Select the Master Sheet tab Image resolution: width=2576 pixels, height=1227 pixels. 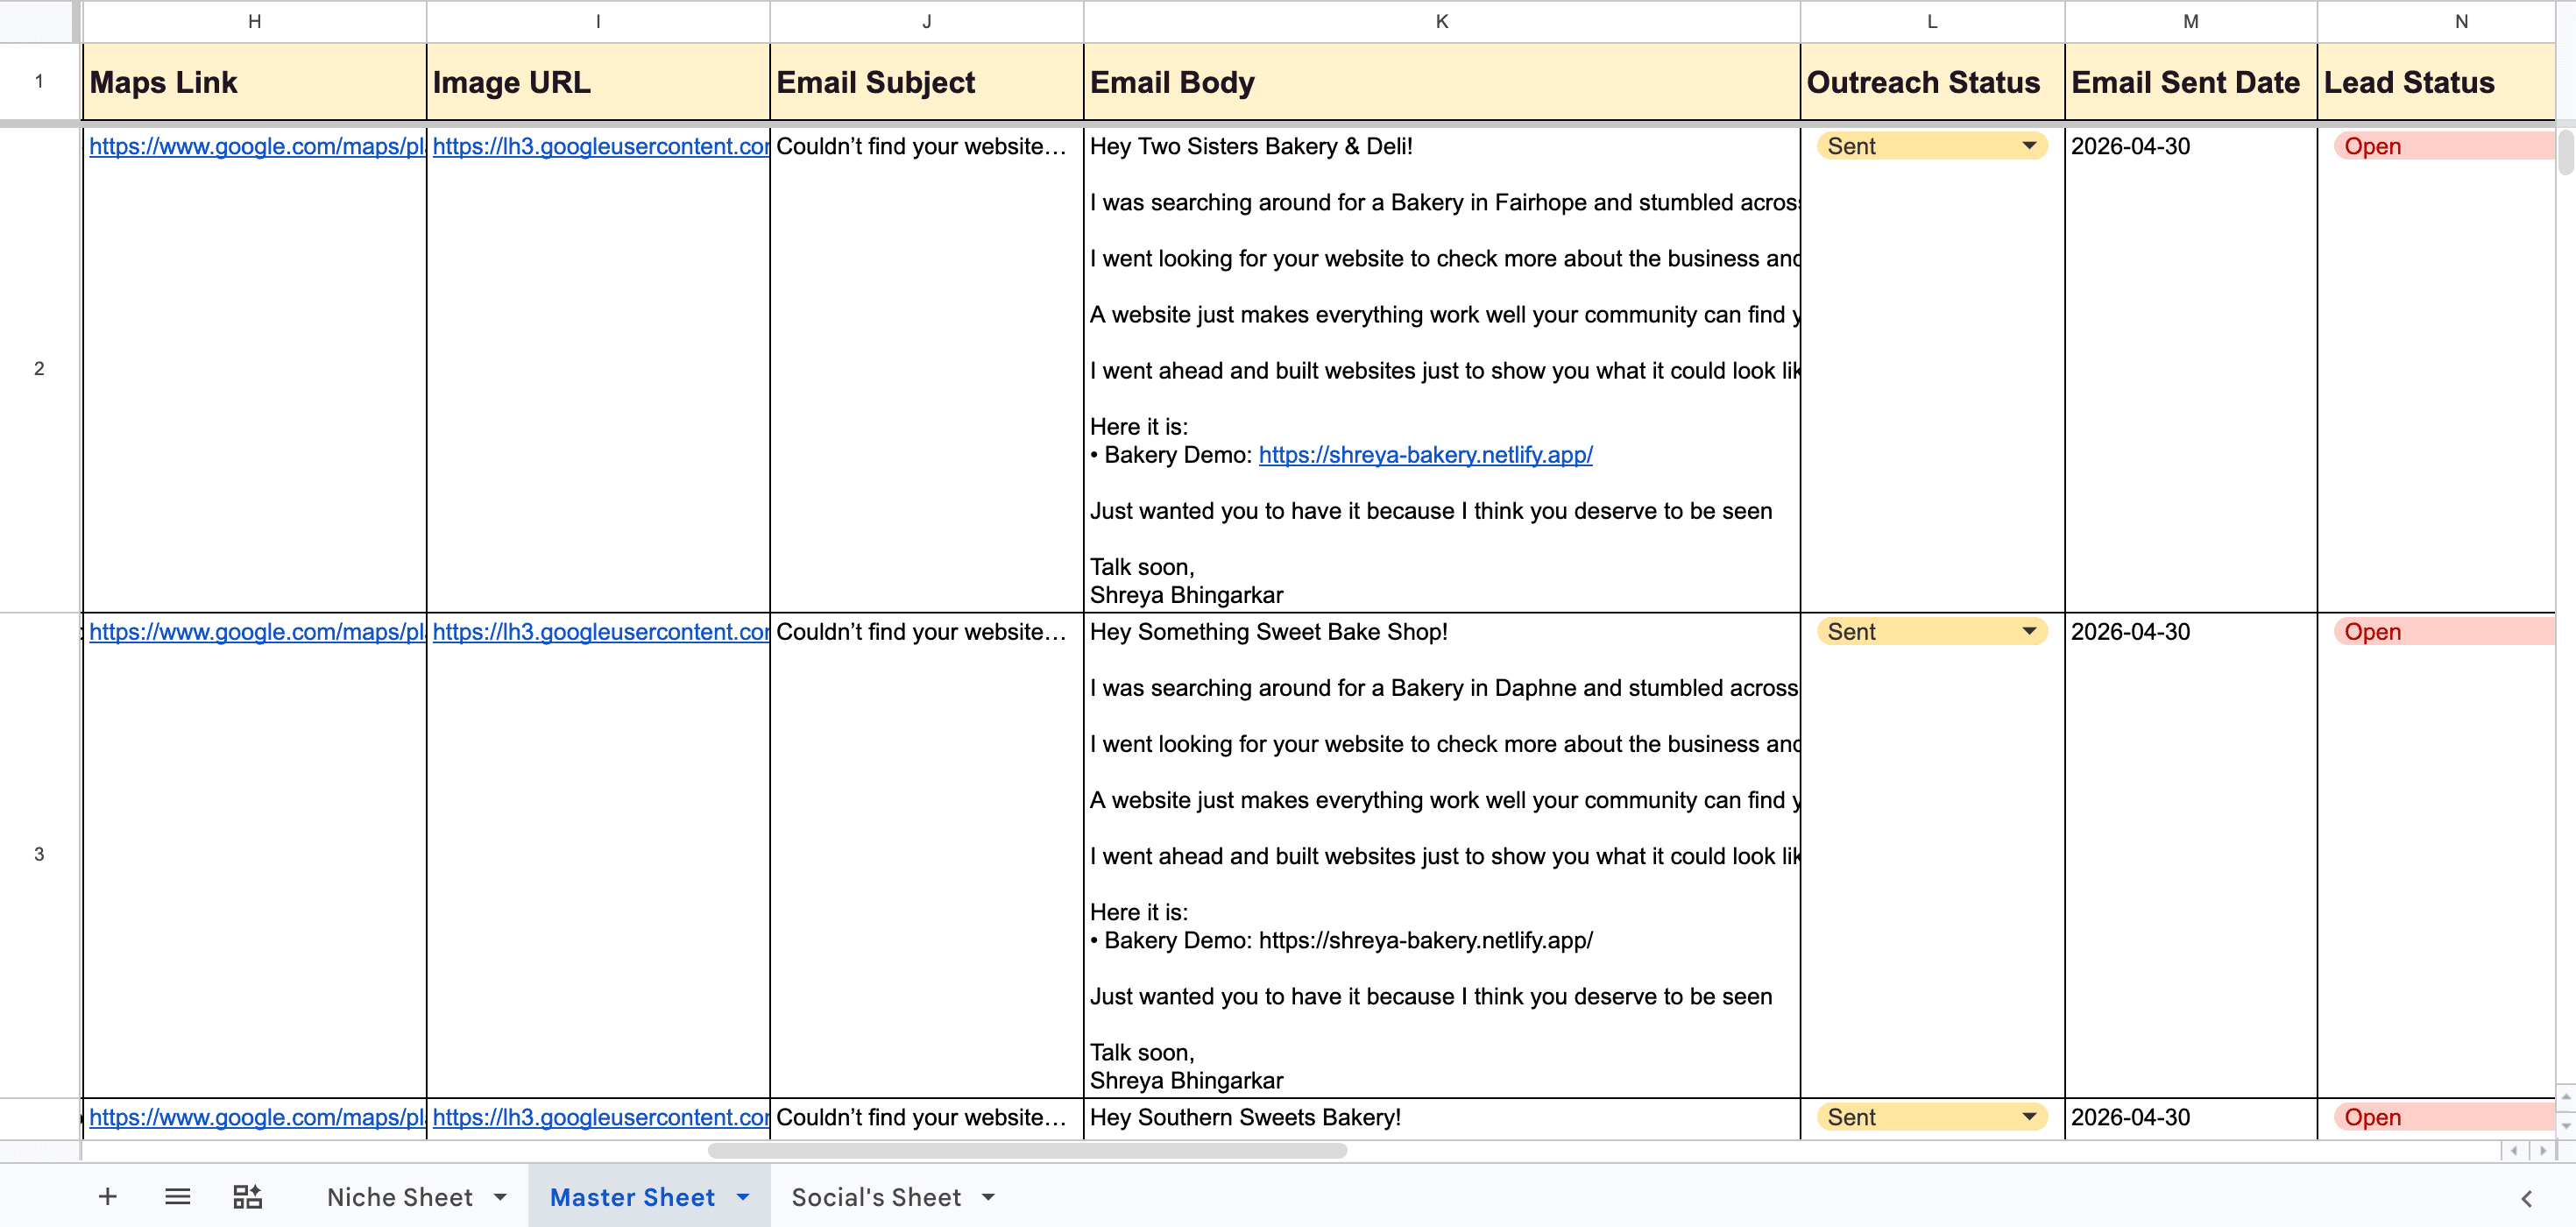click(x=632, y=1197)
